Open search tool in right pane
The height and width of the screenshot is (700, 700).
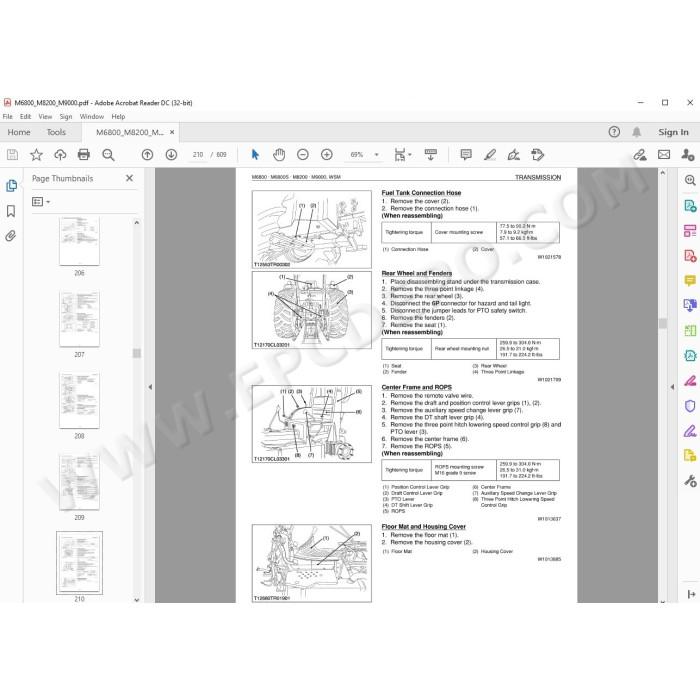click(x=690, y=180)
